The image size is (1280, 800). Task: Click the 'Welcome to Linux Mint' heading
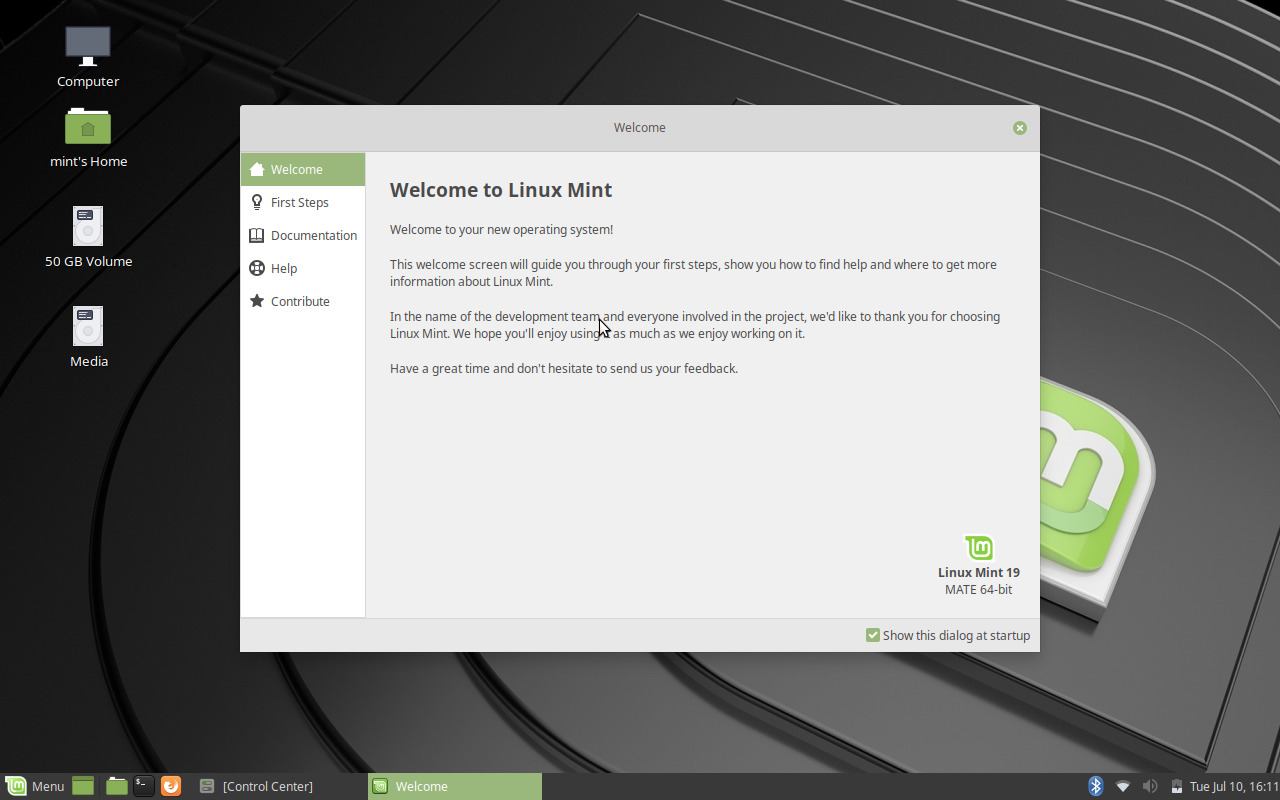point(501,190)
